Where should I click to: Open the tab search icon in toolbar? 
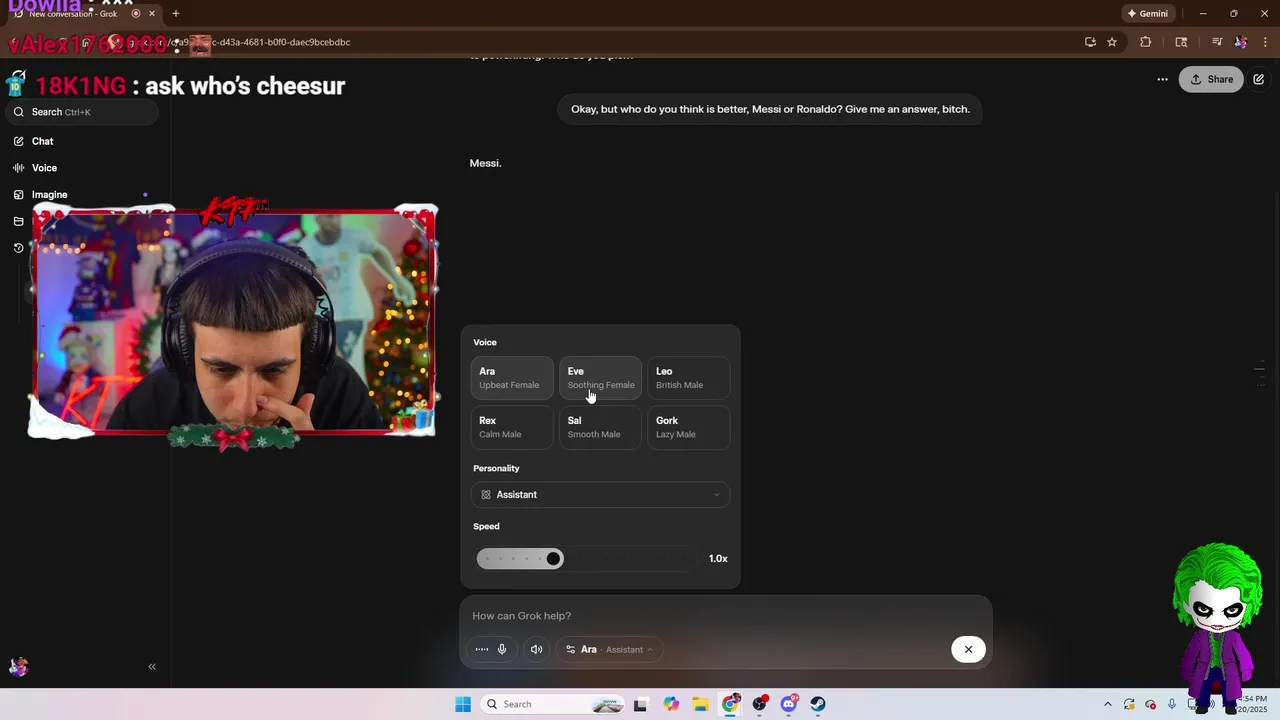pos(1181,42)
